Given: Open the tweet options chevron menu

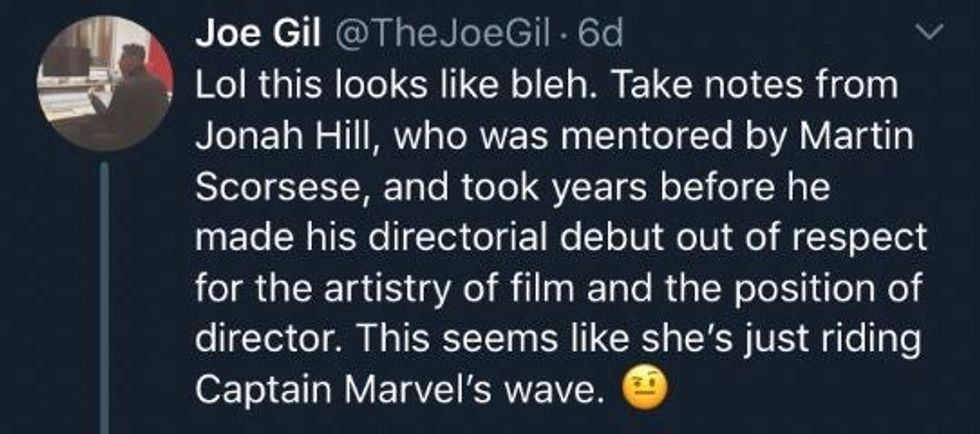Looking at the screenshot, I should point(931,35).
